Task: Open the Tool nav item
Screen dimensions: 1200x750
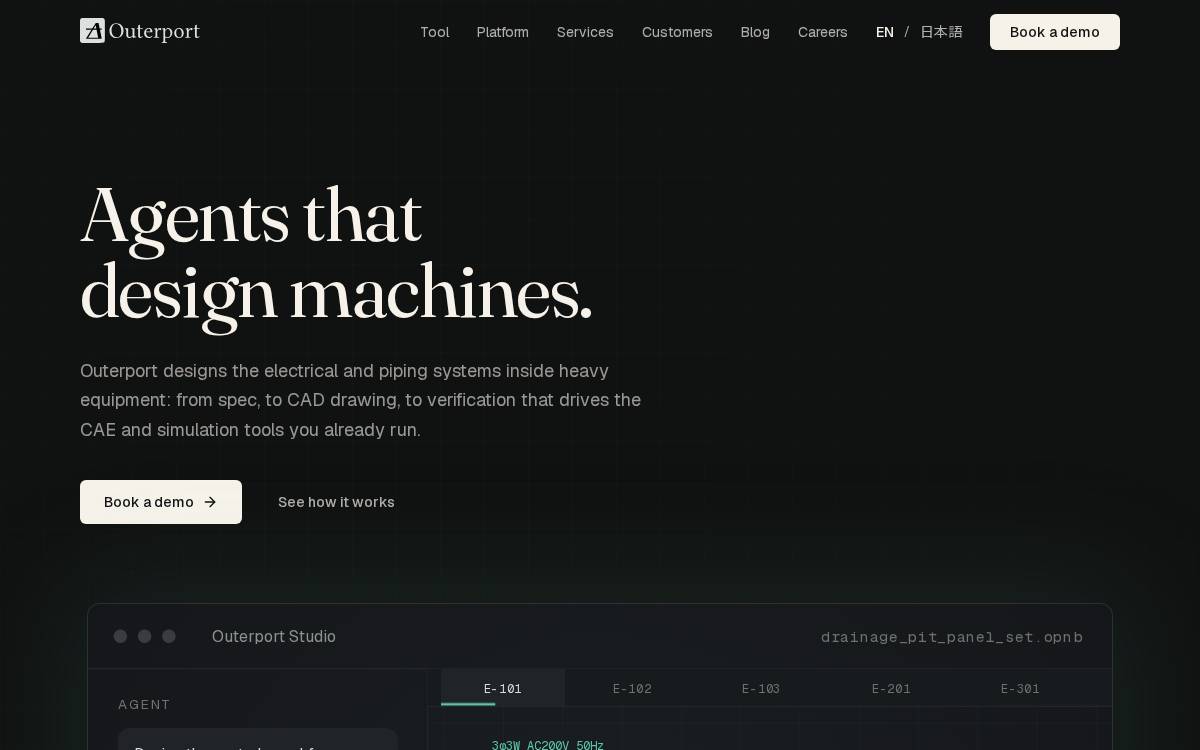Action: [x=434, y=32]
